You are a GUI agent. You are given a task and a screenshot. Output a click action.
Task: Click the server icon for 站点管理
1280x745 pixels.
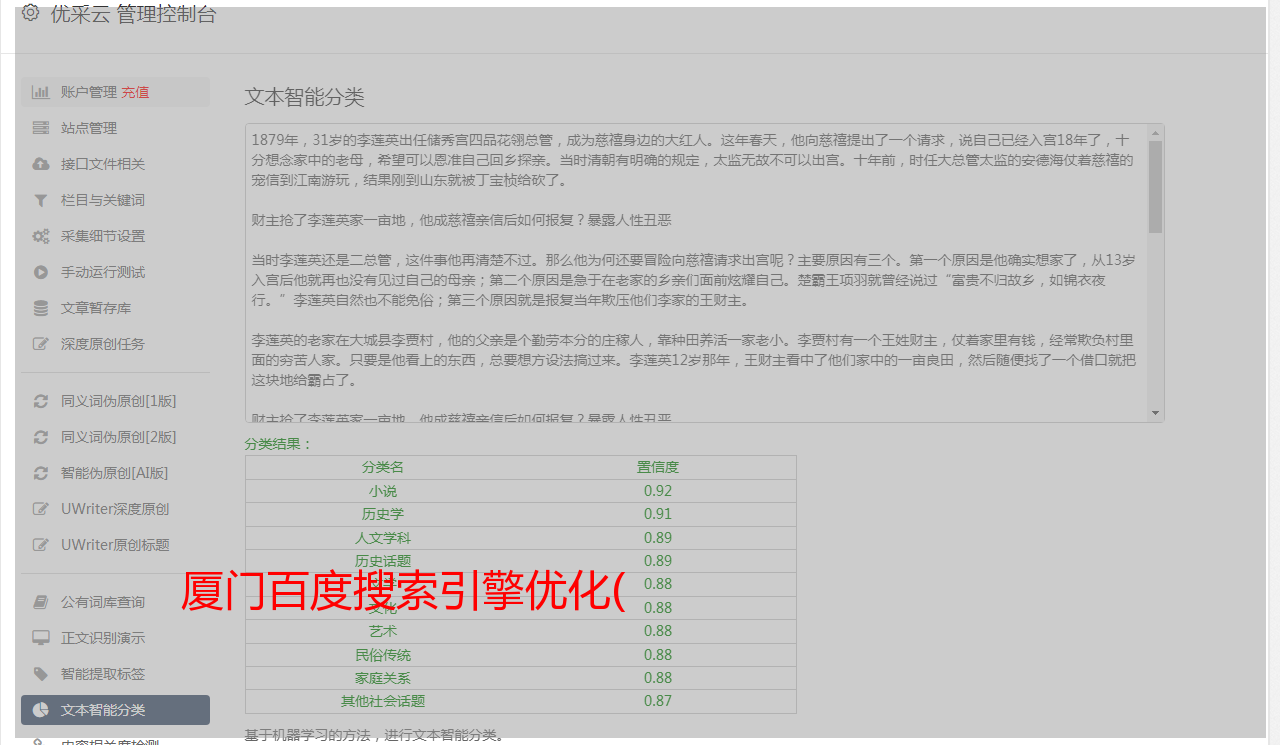tap(40, 128)
